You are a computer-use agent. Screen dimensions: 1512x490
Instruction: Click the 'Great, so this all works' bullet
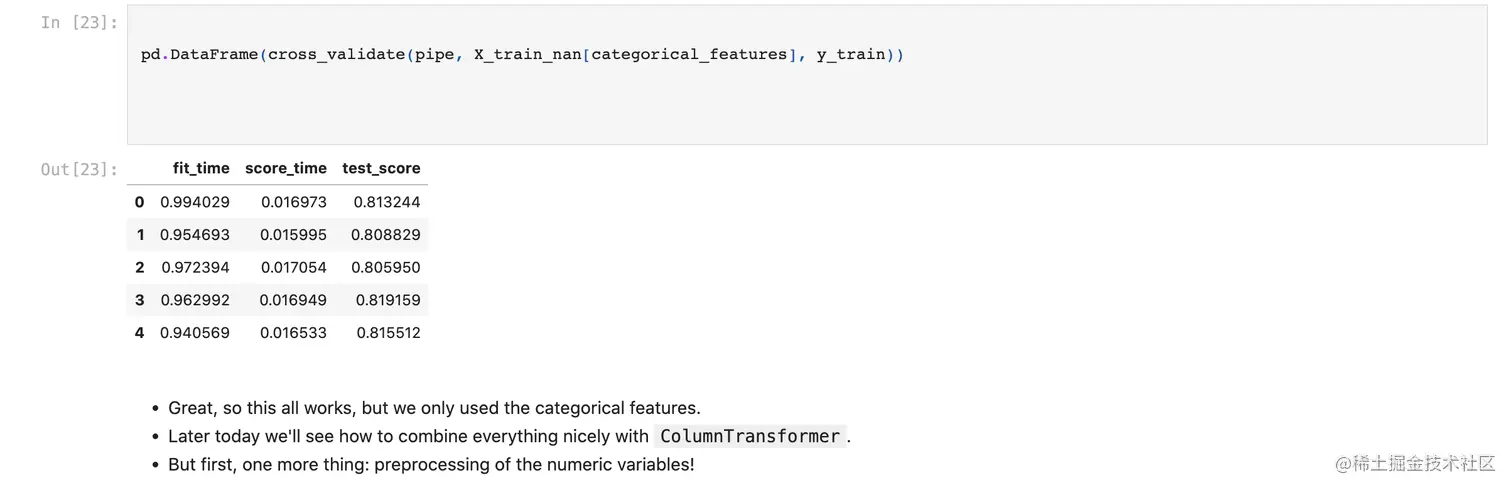[434, 408]
